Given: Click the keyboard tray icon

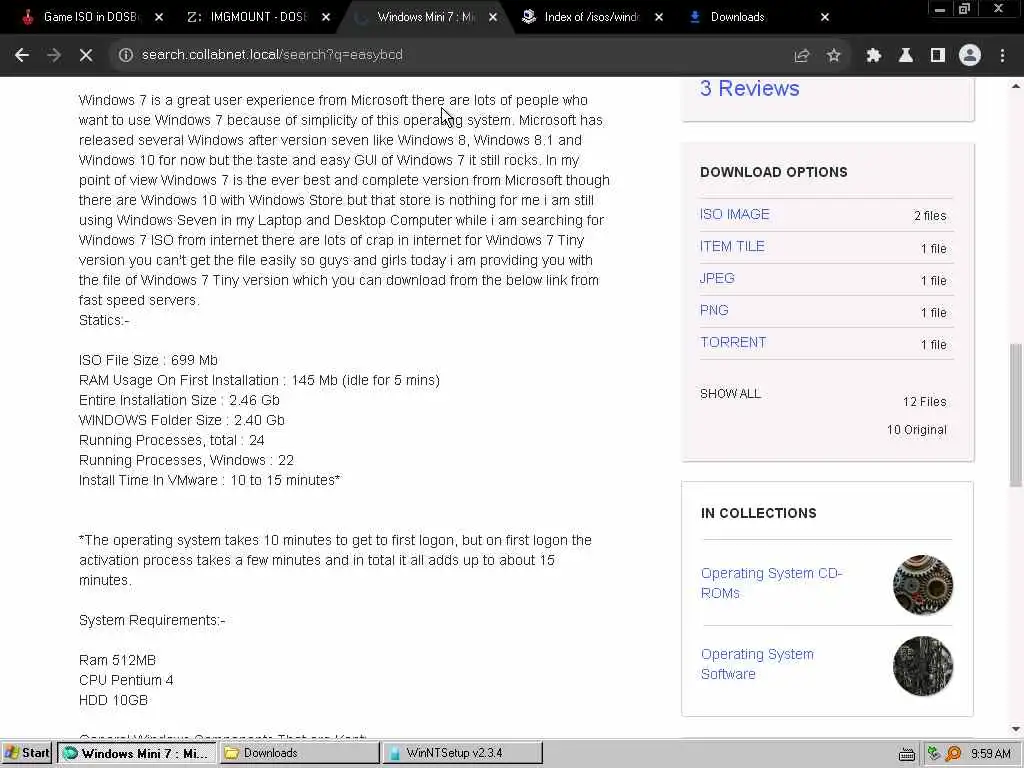Looking at the screenshot, I should (906, 754).
